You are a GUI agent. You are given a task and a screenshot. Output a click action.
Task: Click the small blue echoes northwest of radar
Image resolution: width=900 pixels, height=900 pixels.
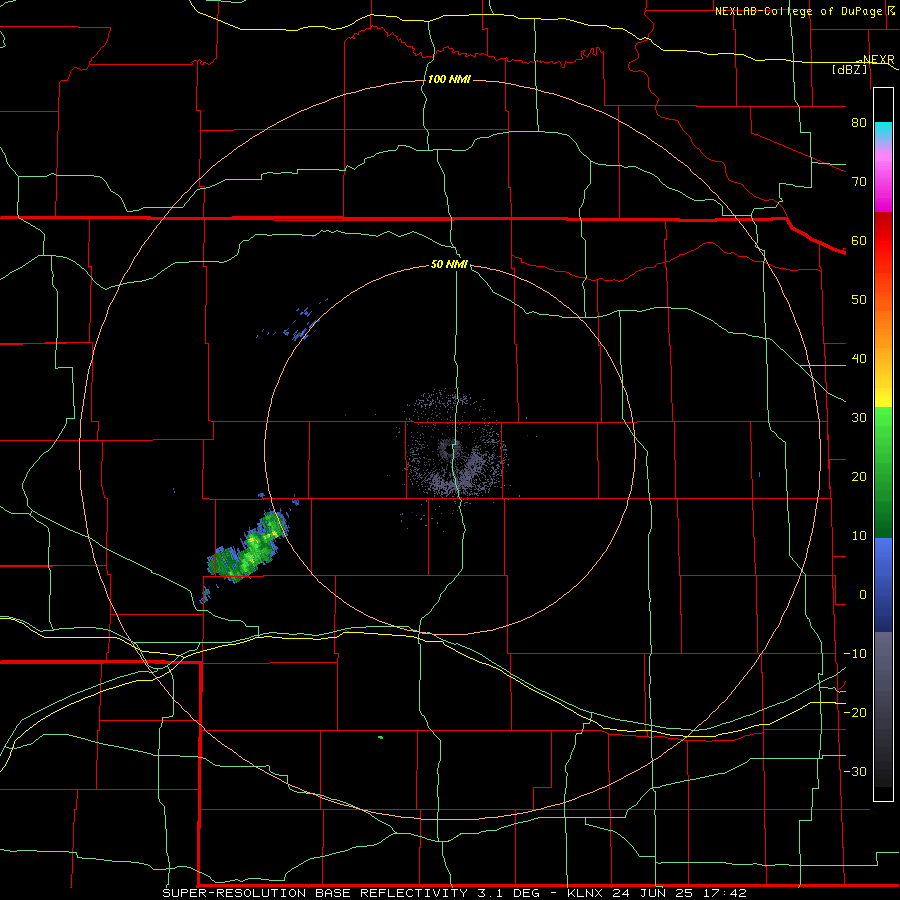tap(297, 325)
